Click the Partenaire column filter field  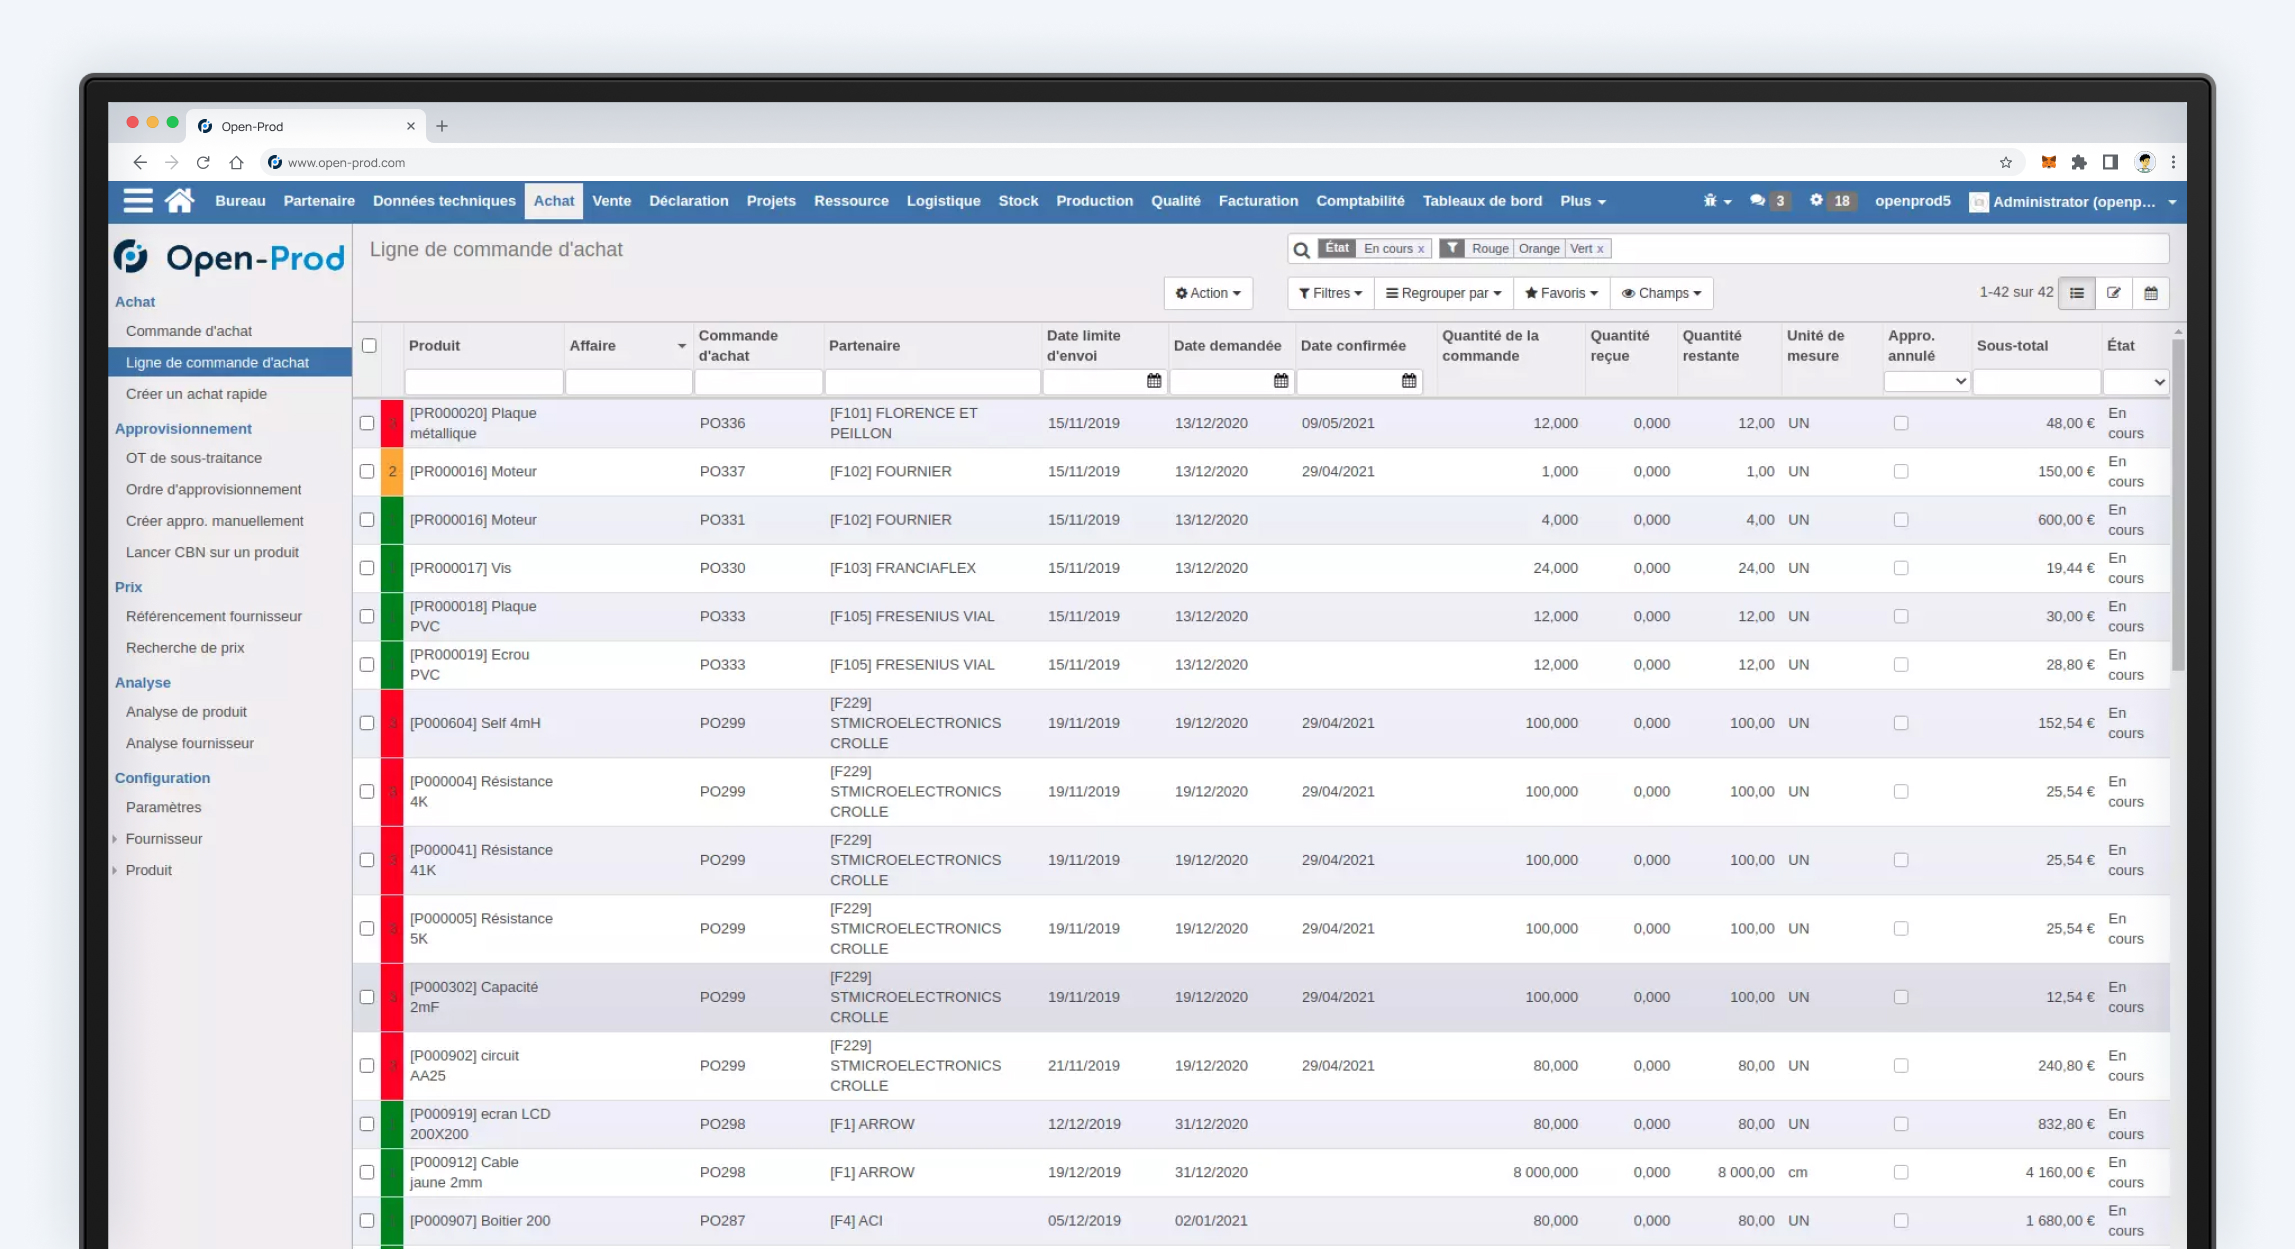[932, 381]
